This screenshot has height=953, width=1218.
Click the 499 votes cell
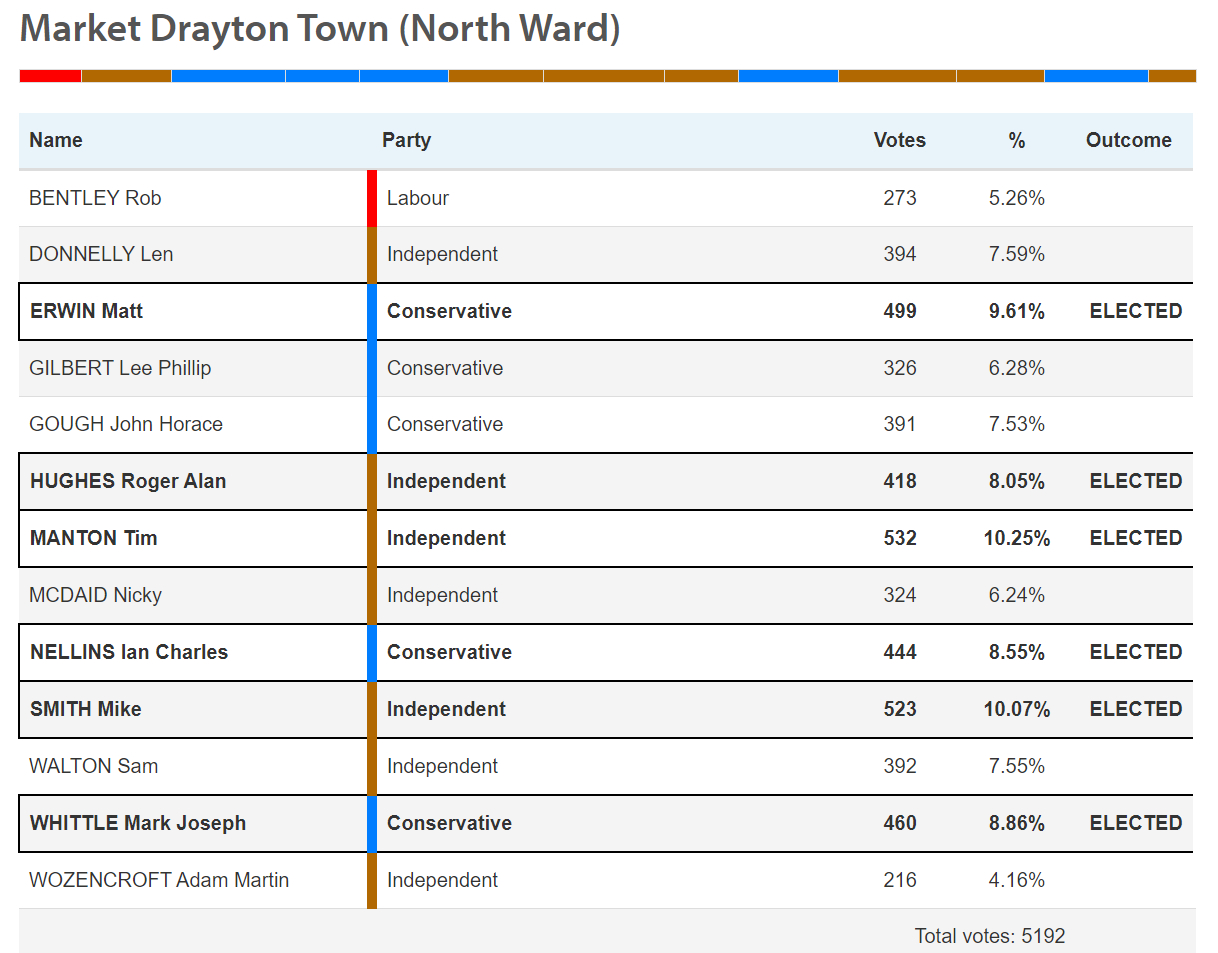pos(900,311)
